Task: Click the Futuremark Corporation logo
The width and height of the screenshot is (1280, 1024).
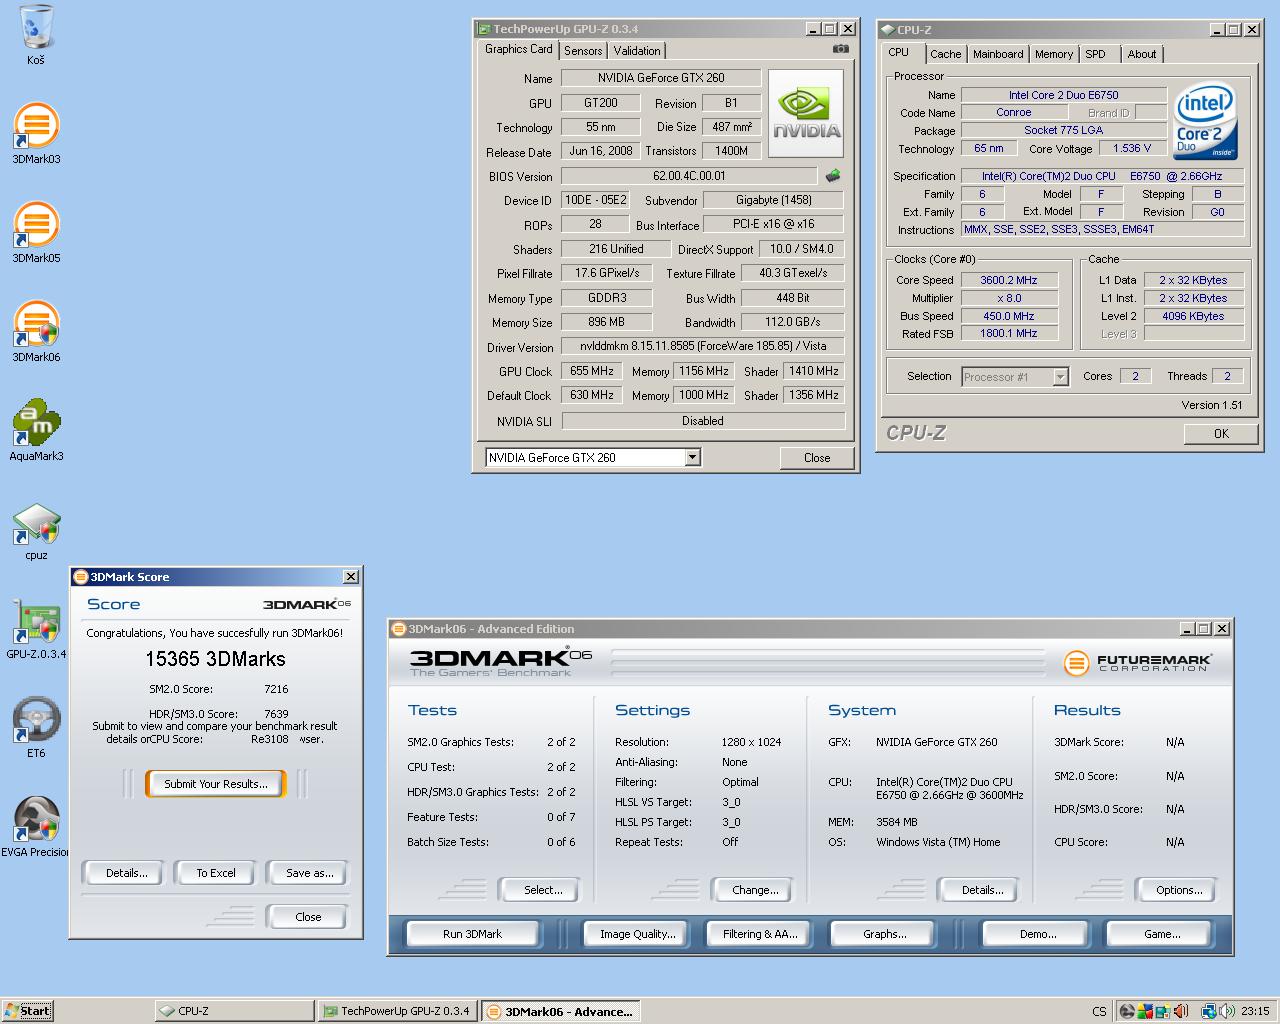Action: point(1138,662)
